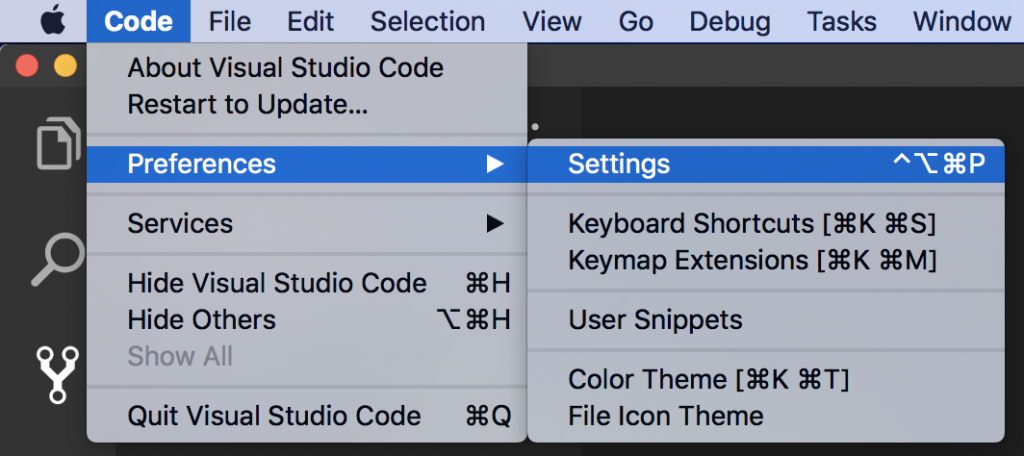The image size is (1024, 456).
Task: Click the yellow minimize window button
Action: [x=65, y=66]
